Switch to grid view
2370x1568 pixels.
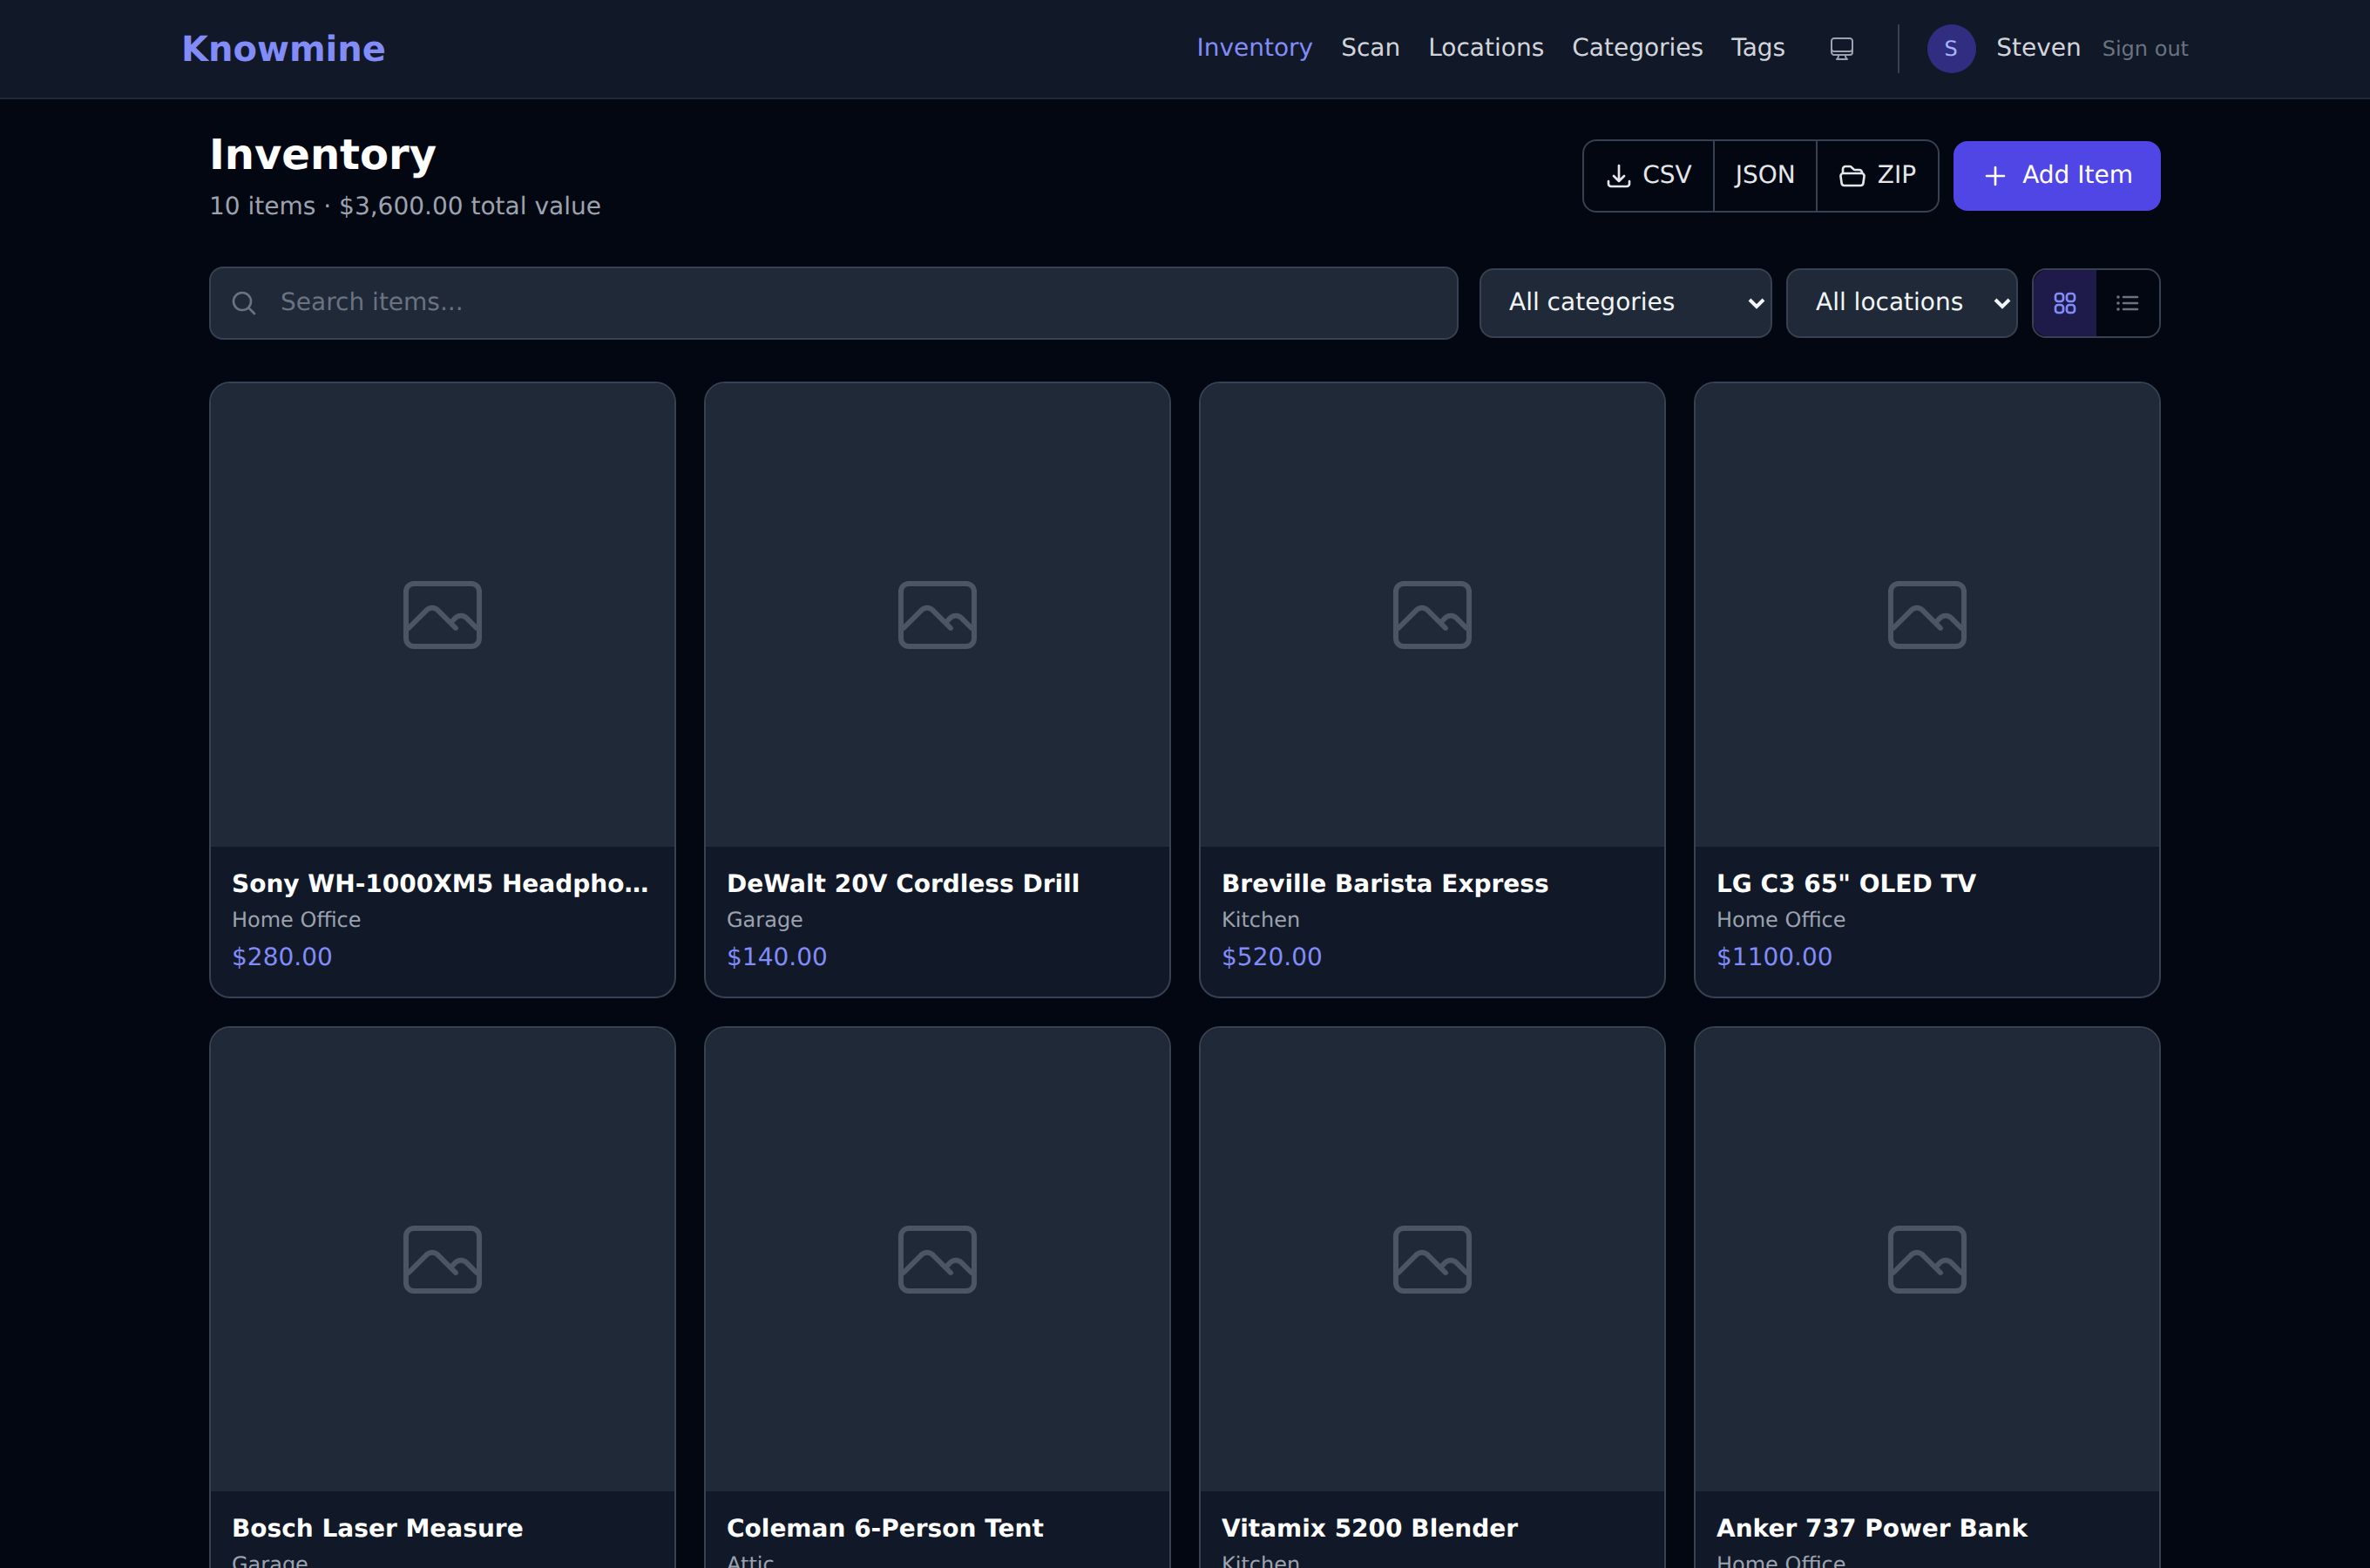[x=2065, y=303]
